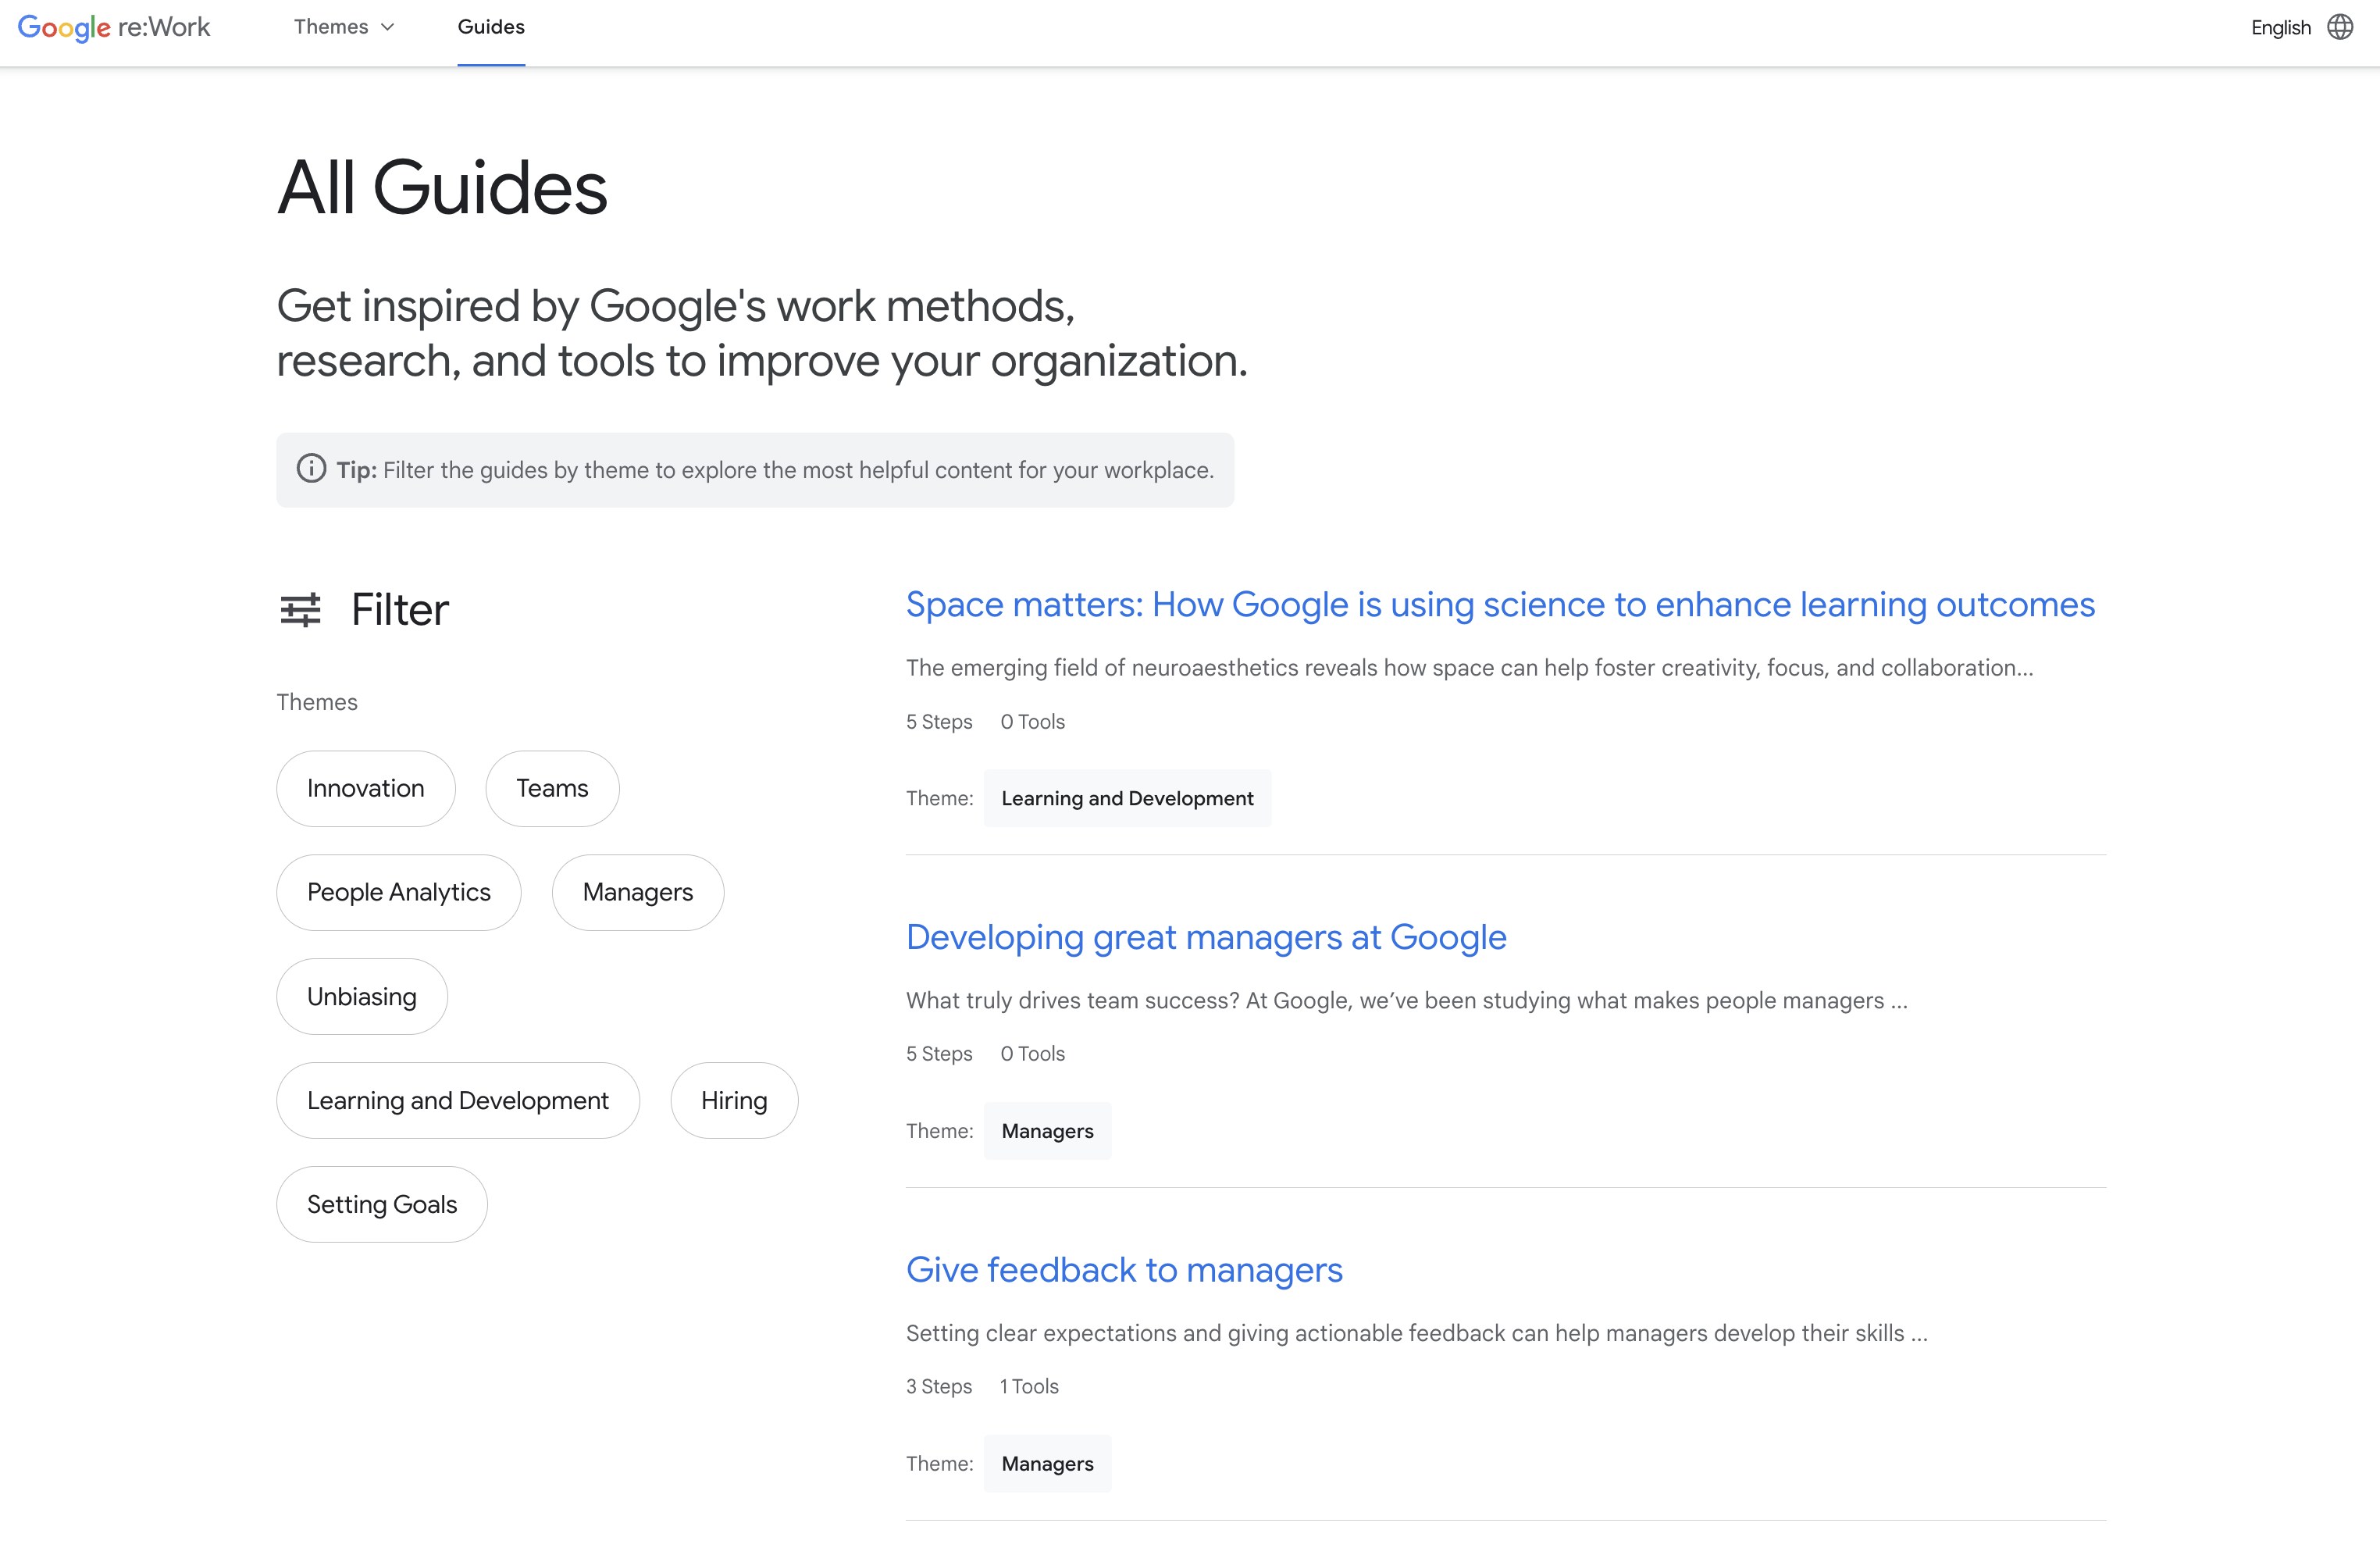Toggle the Managers filter chip
The height and width of the screenshot is (1548, 2380).
(x=638, y=892)
